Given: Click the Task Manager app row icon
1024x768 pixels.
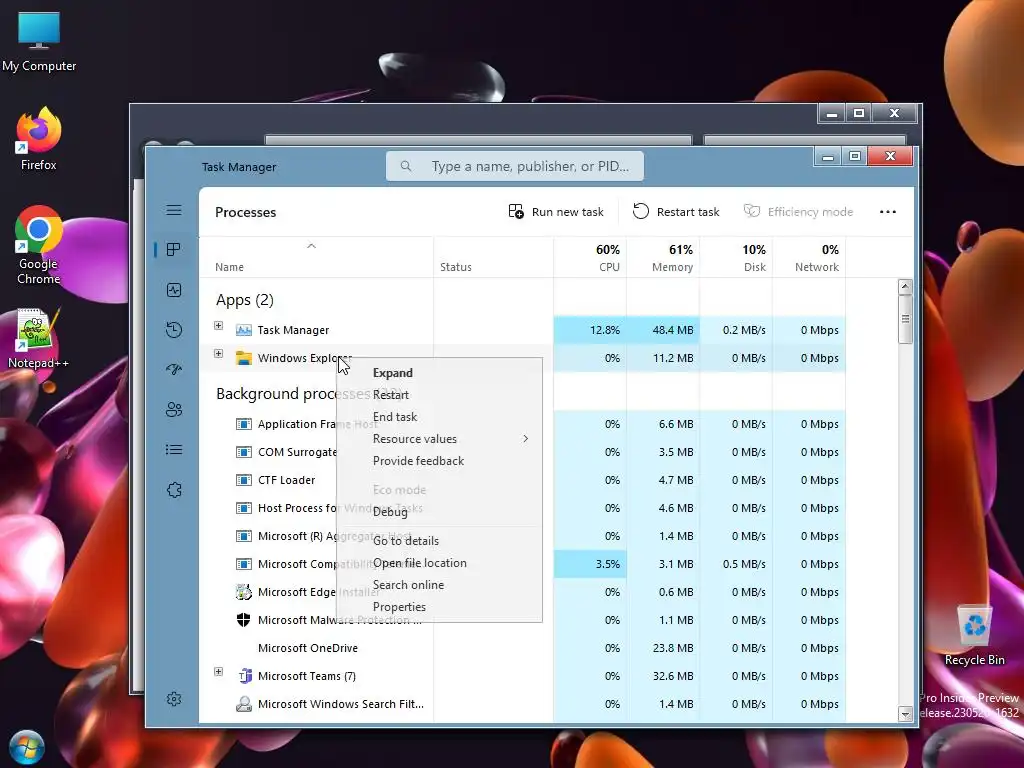Looking at the screenshot, I should pyautogui.click(x=244, y=330).
